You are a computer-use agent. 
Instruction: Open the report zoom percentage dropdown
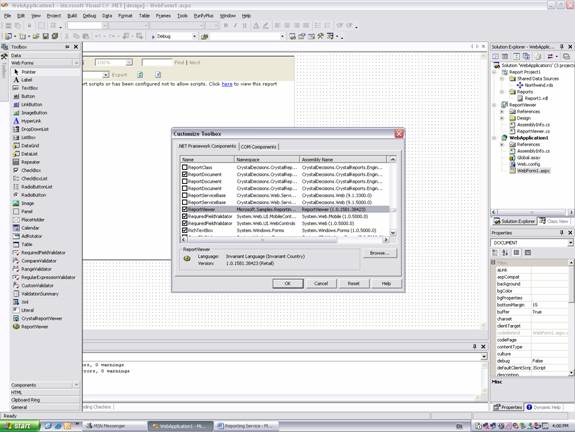click(x=129, y=63)
